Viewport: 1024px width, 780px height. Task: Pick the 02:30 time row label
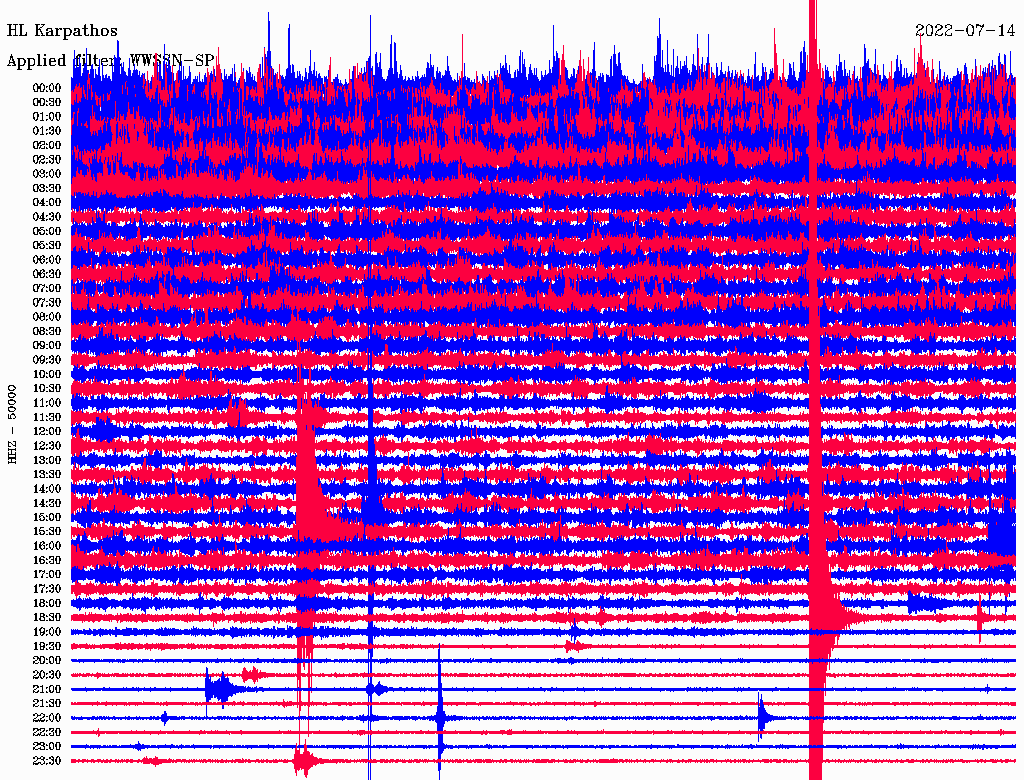[x=47, y=159]
